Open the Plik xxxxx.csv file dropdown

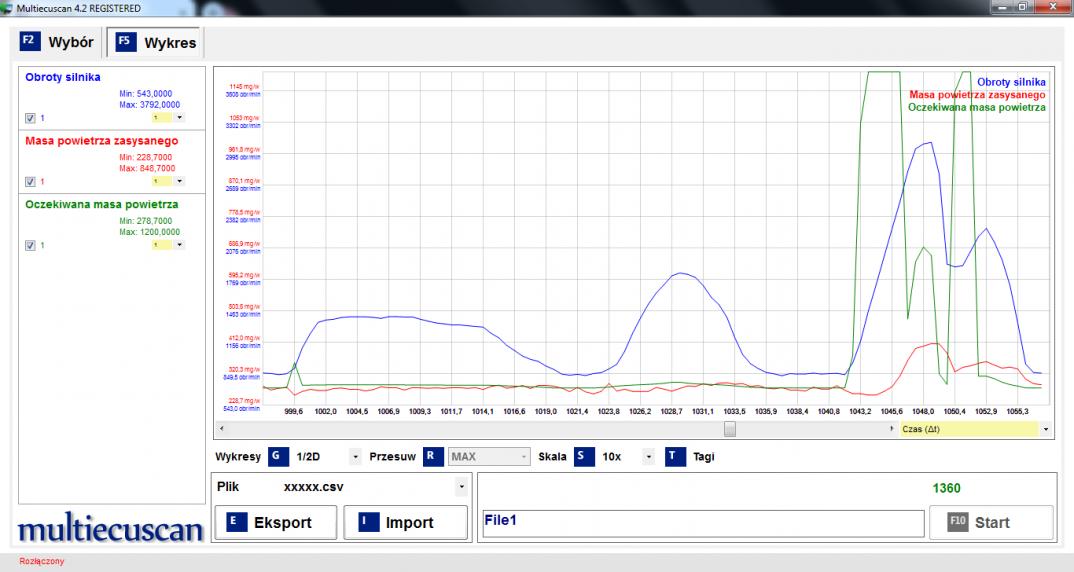coord(461,487)
